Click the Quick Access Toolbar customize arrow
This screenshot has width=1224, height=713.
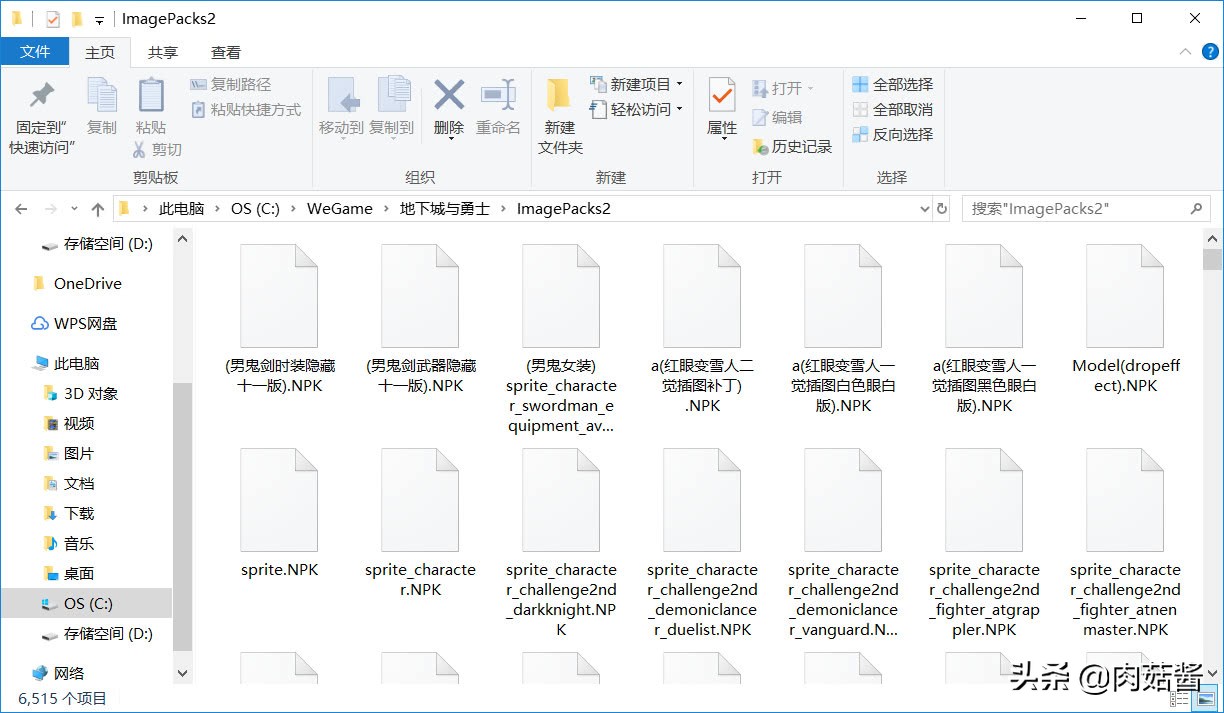click(99, 20)
